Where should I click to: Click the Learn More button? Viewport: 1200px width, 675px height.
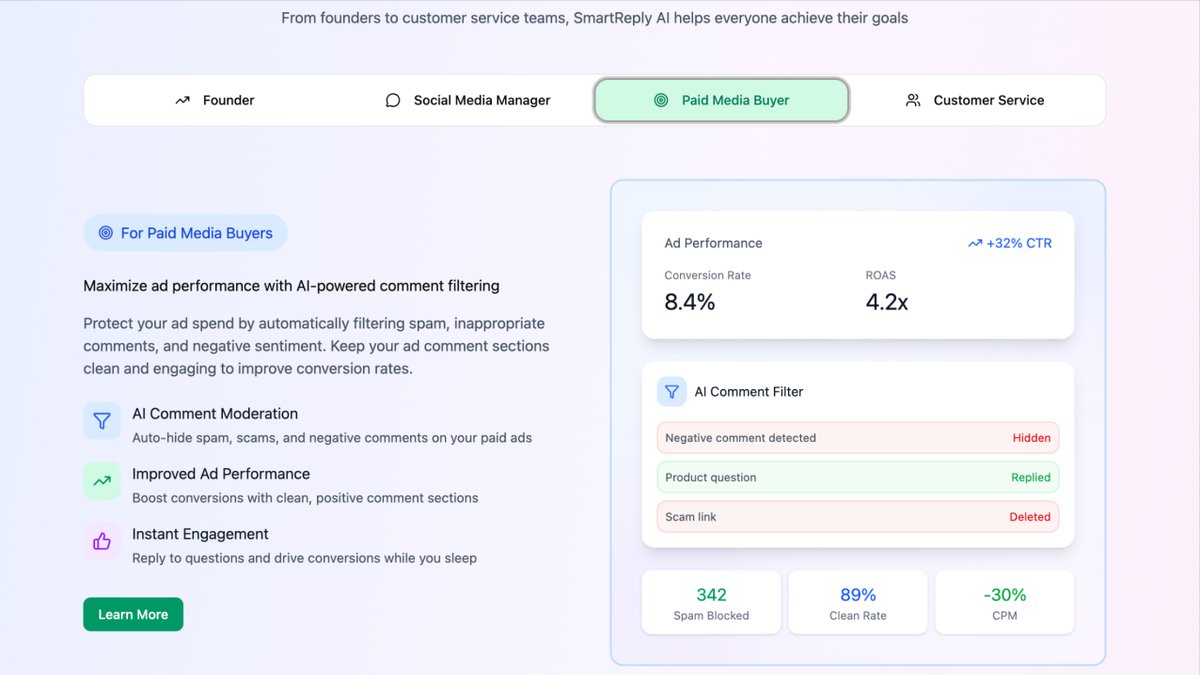click(133, 614)
